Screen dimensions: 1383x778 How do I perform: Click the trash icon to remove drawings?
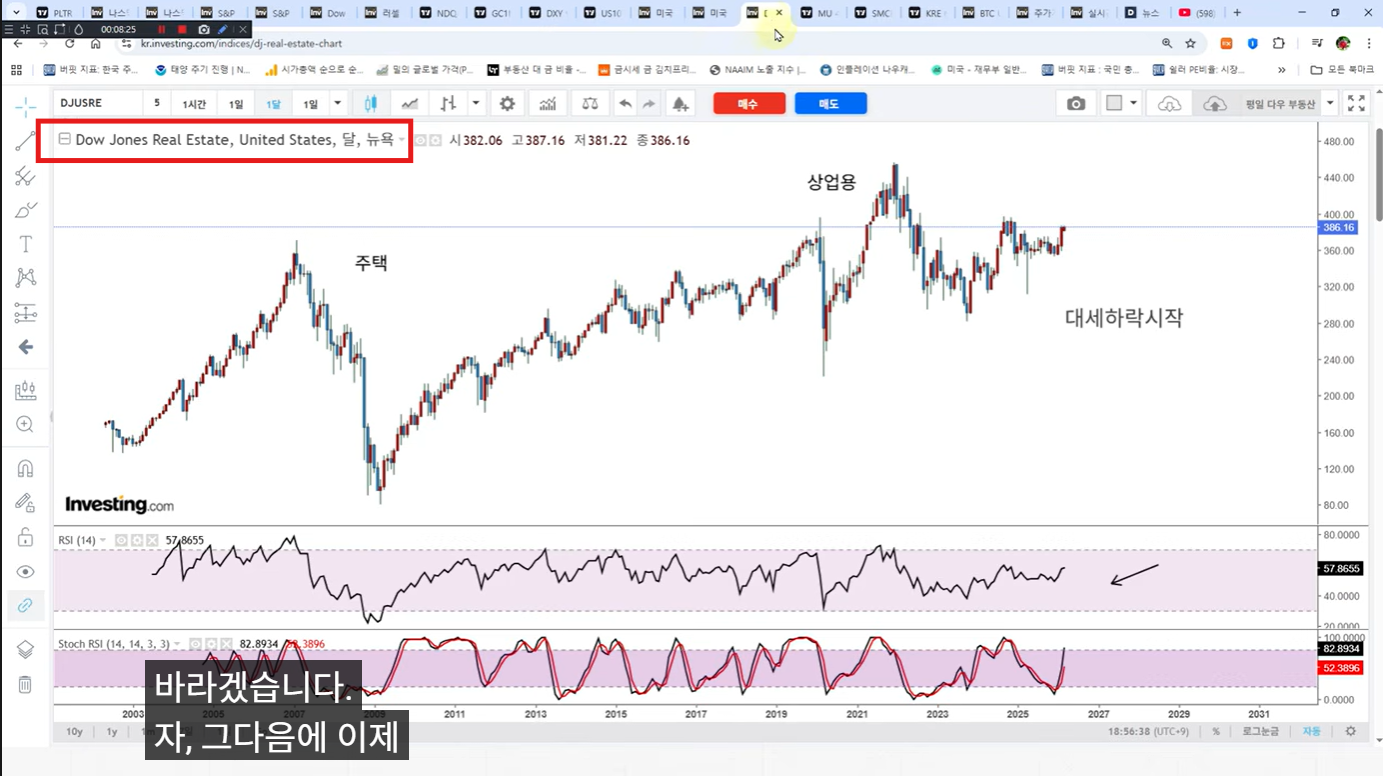click(25, 684)
